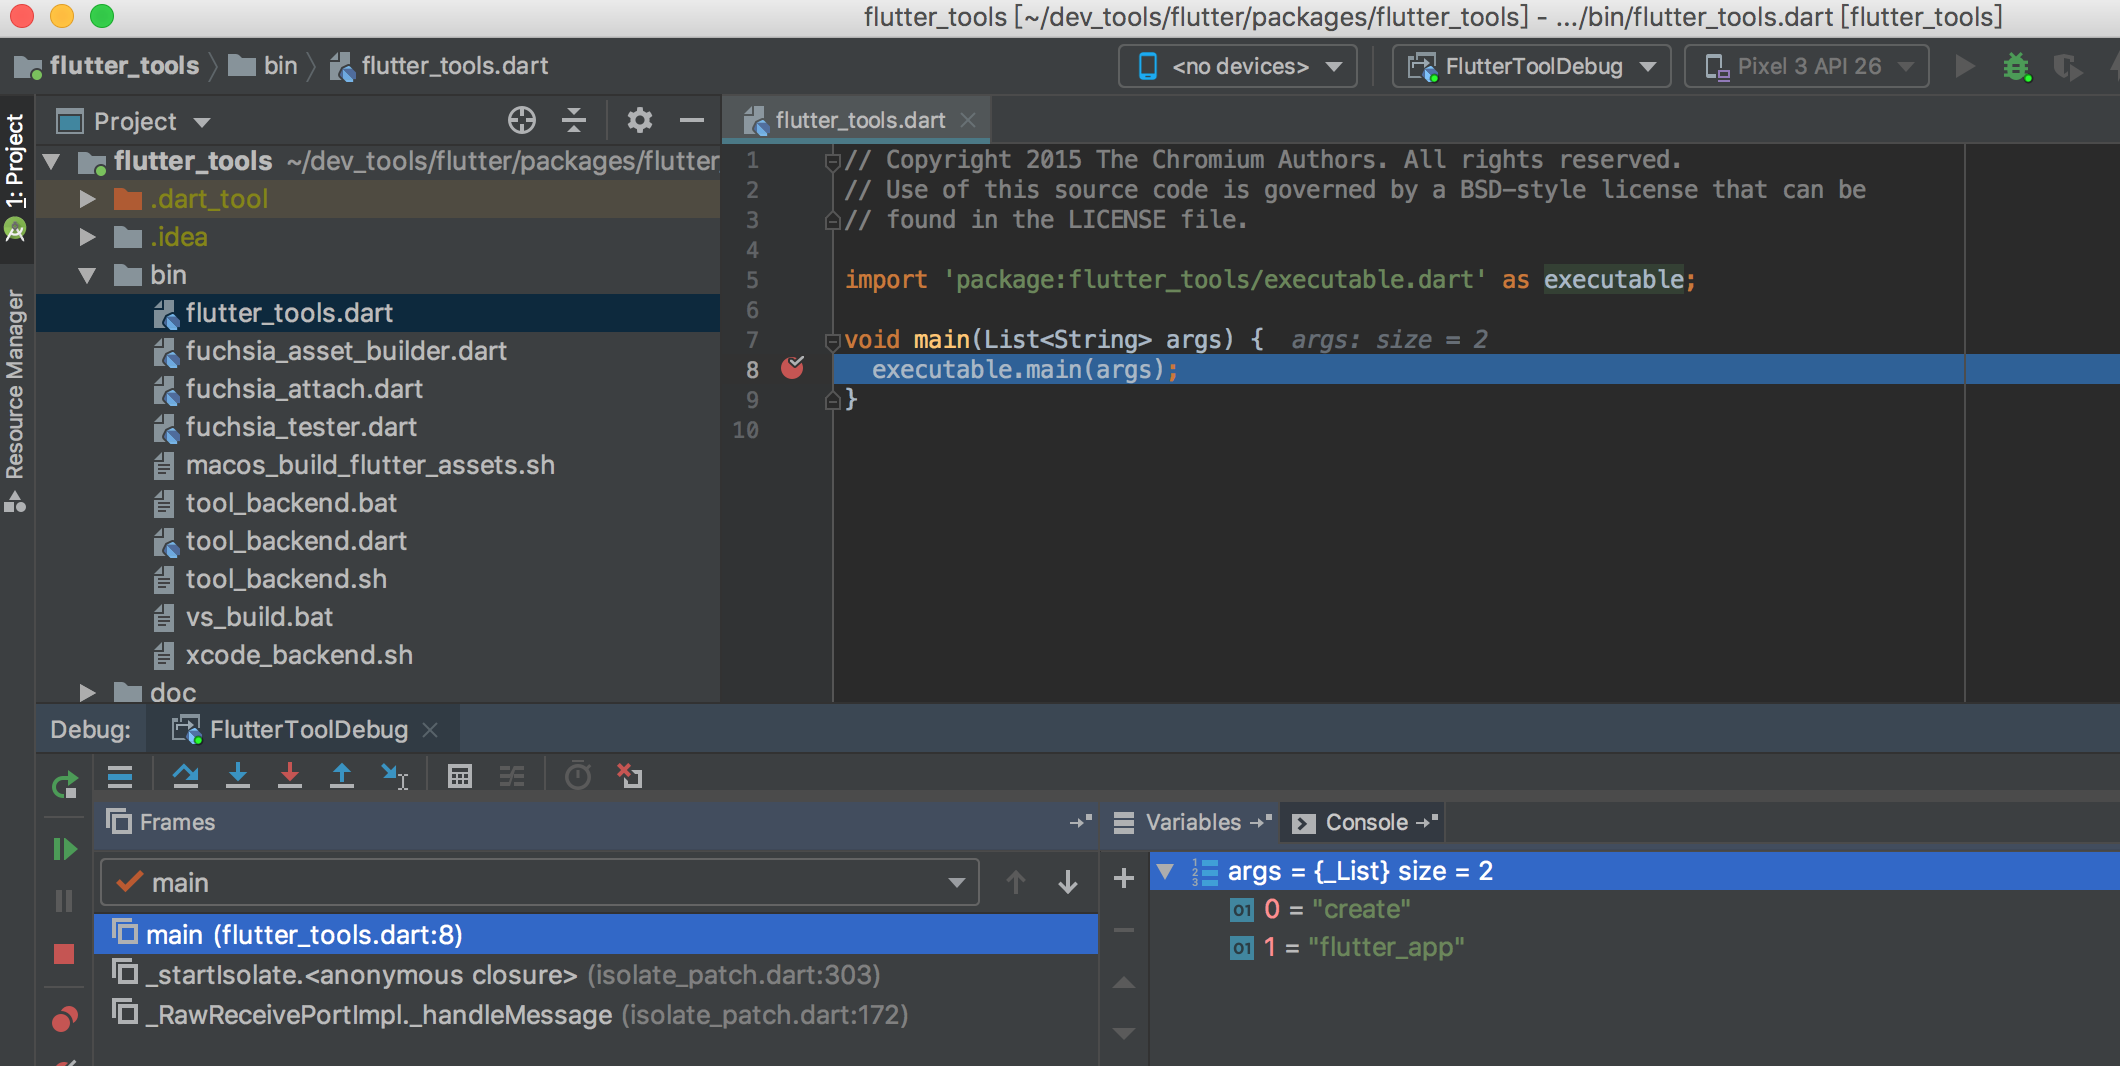Open Project panel settings gear
Viewport: 2120px width, 1066px height.
click(x=640, y=121)
